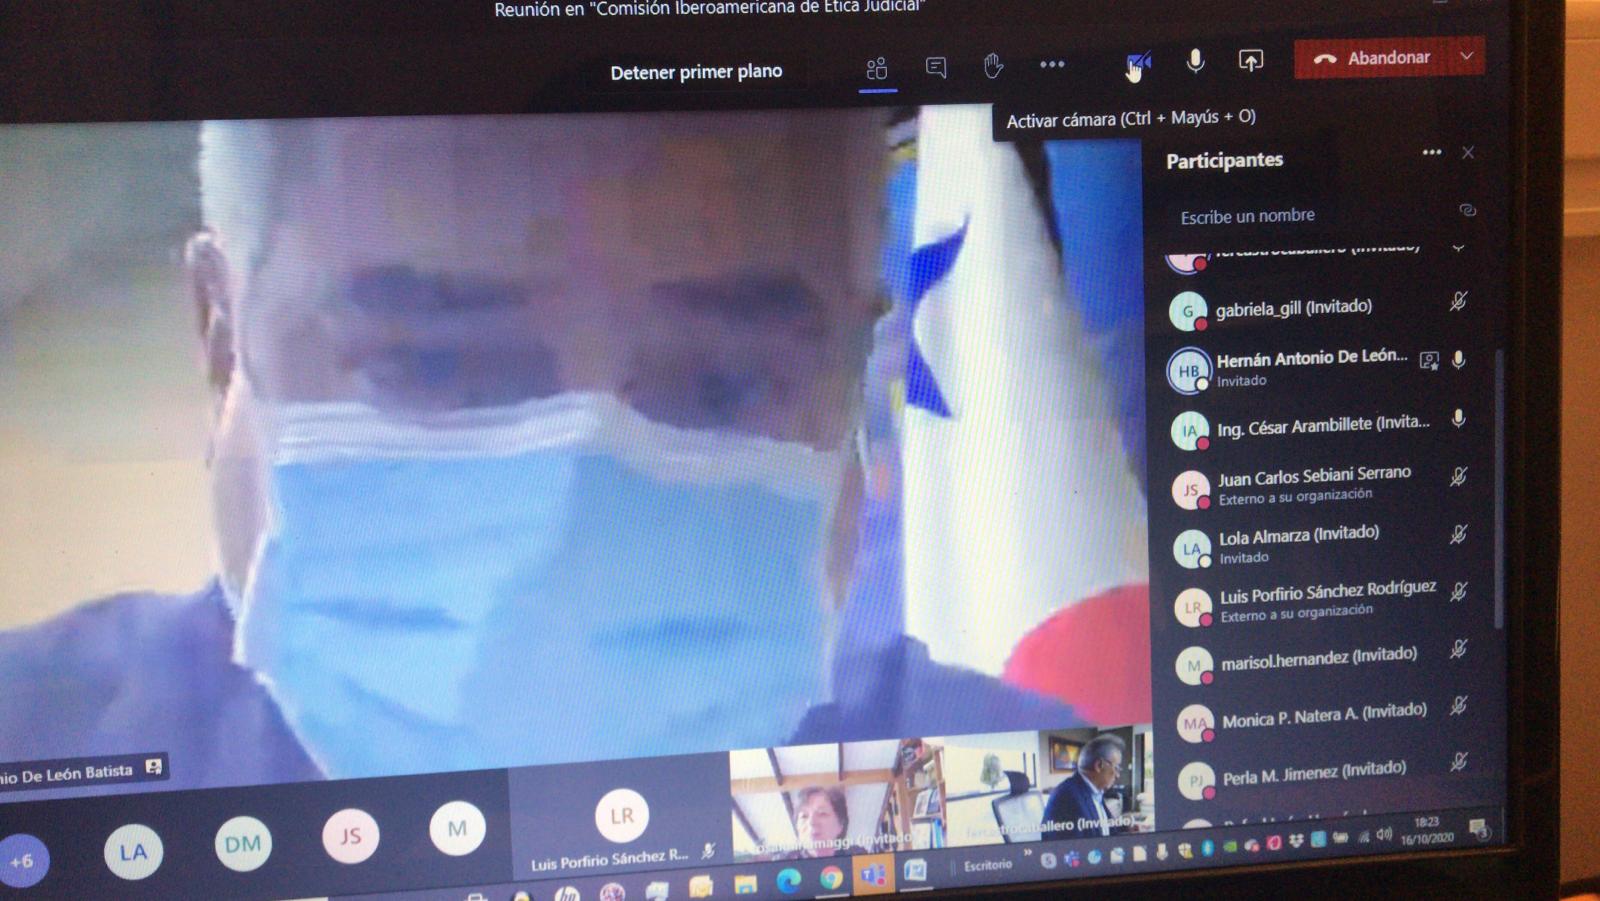
Task: Toggle Ing. César Arambillete microphone
Action: (1459, 418)
